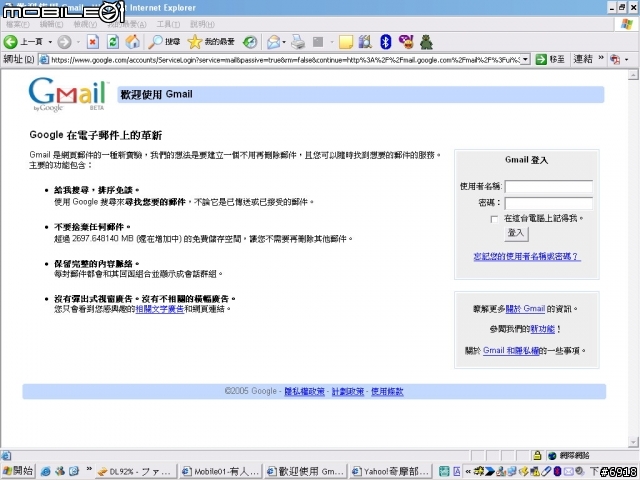Open 我的最愛 favorites star
Viewport: 640px width, 480px height.
tap(211, 42)
